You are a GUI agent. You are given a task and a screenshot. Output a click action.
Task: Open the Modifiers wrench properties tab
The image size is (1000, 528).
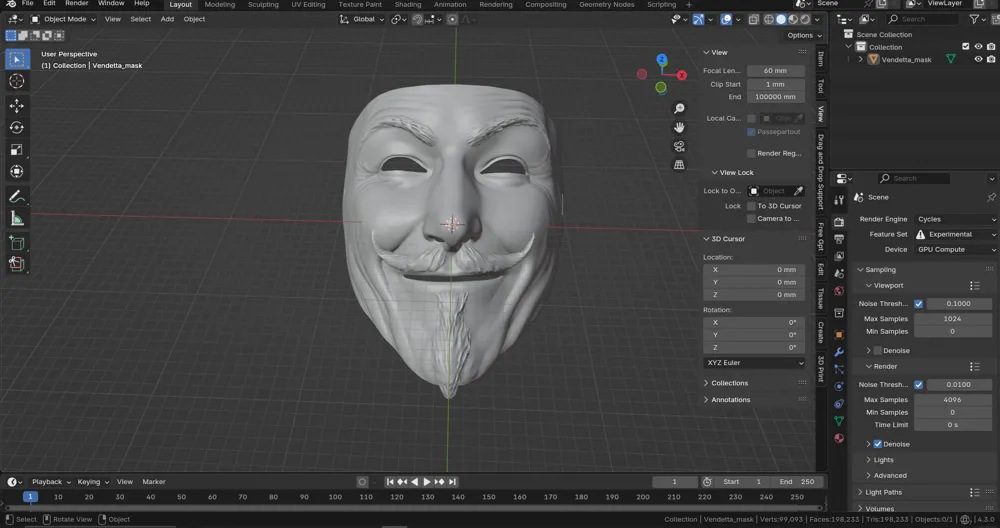tap(839, 352)
